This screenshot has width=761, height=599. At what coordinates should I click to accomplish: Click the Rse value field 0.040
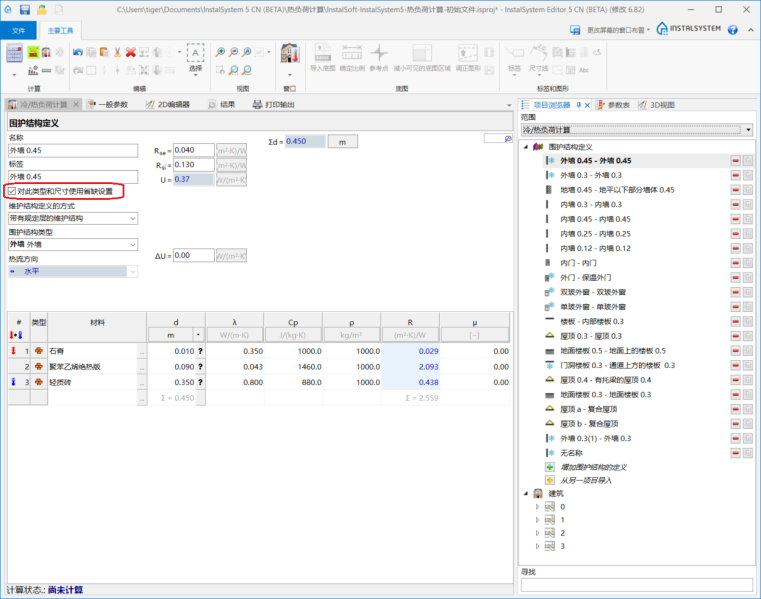coord(194,150)
